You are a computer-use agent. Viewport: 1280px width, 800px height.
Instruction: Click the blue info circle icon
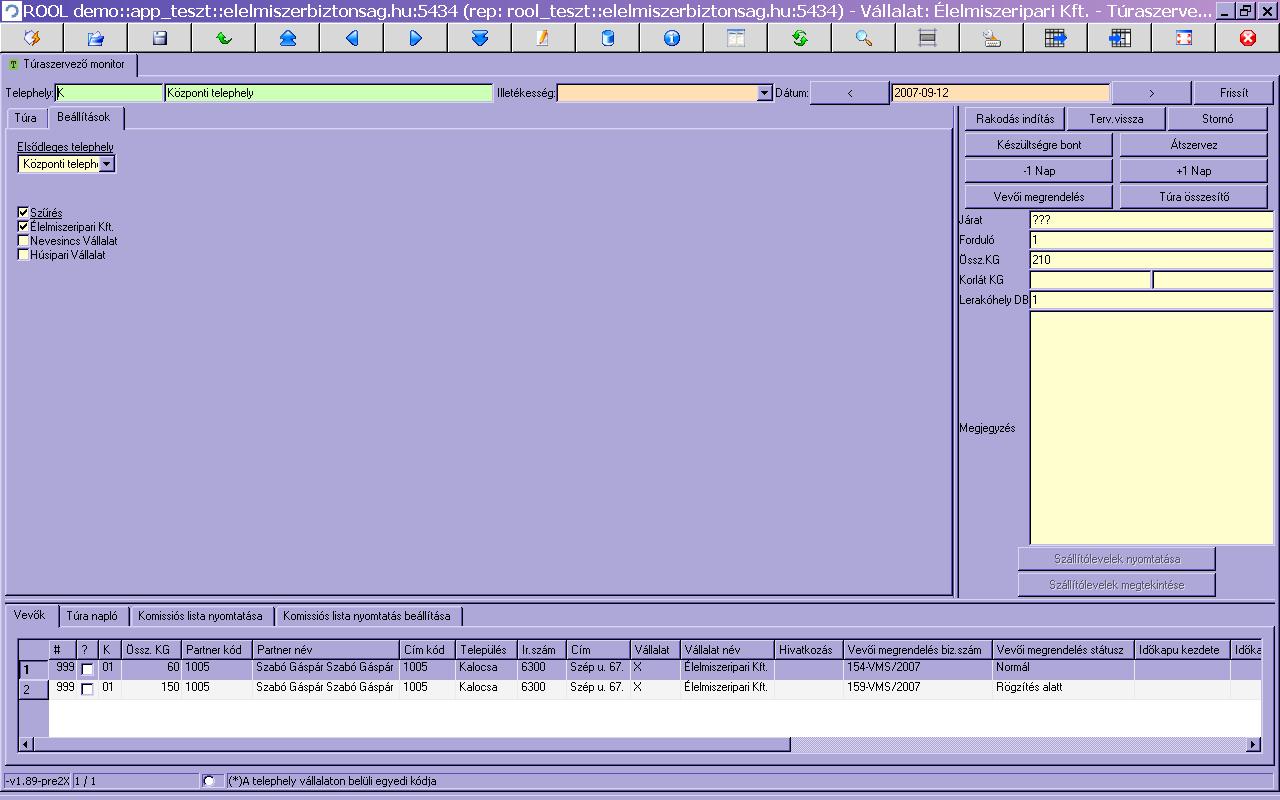(672, 38)
